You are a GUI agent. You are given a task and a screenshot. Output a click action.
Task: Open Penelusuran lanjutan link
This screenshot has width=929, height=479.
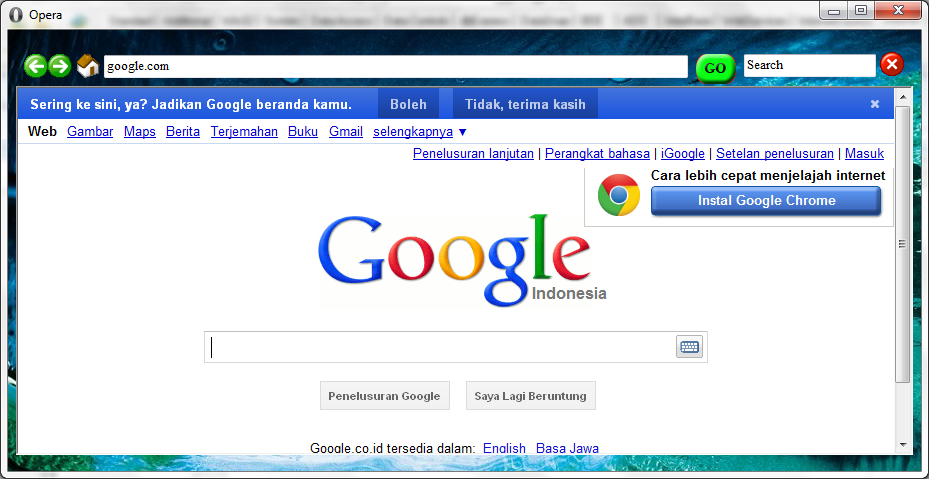[473, 154]
